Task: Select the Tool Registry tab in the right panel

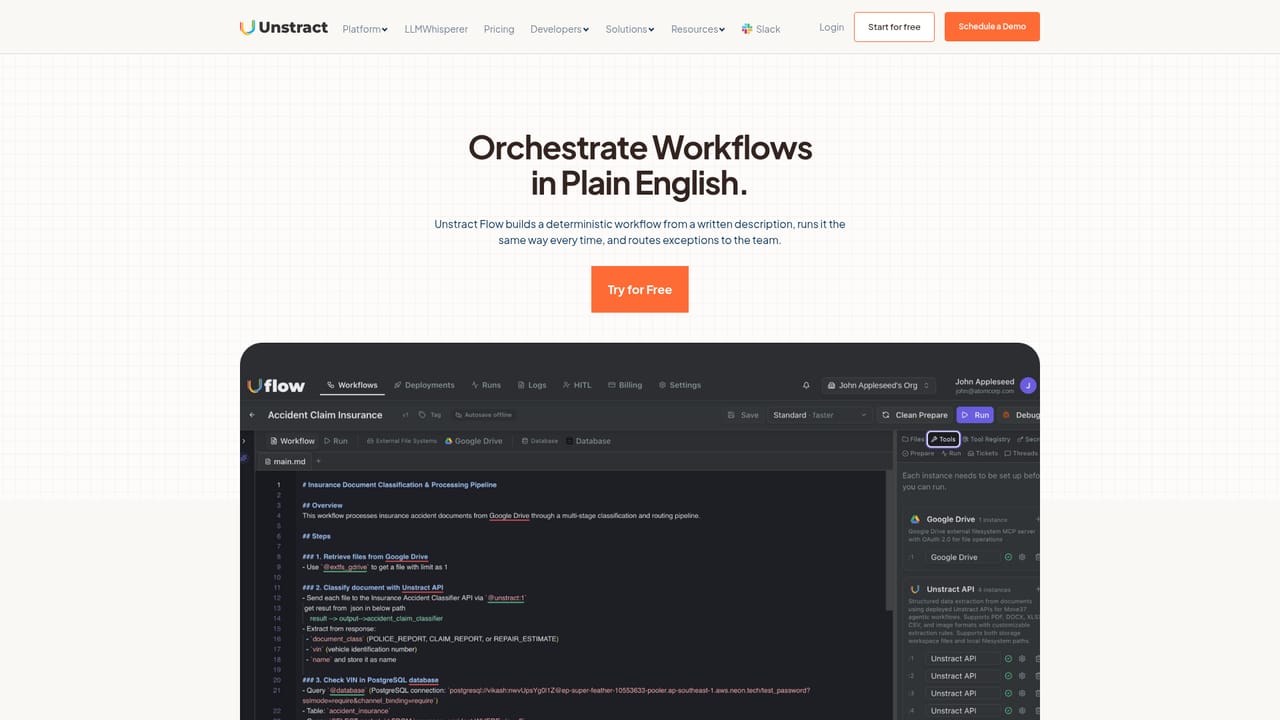Action: pyautogui.click(x=986, y=439)
